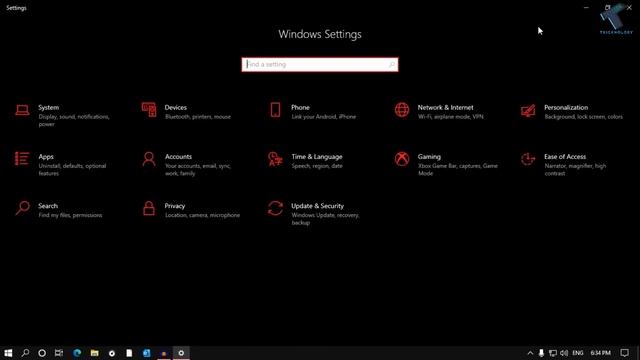Open taskbar search magnifier

[x=25, y=353]
